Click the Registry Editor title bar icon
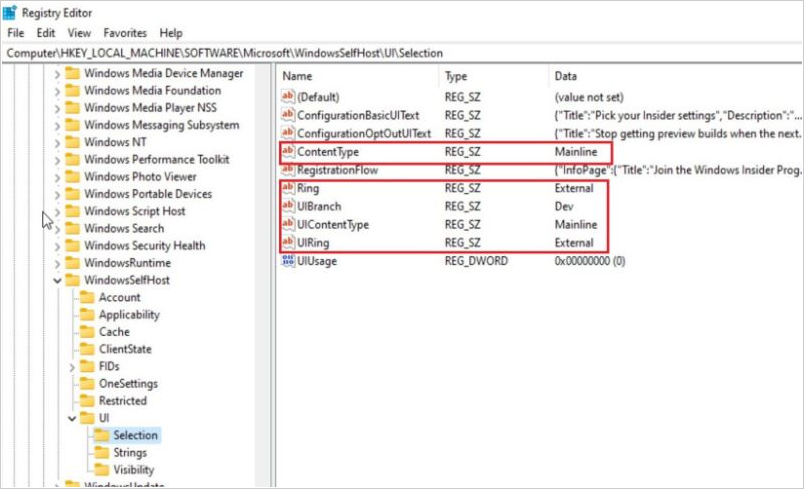 [x=10, y=12]
